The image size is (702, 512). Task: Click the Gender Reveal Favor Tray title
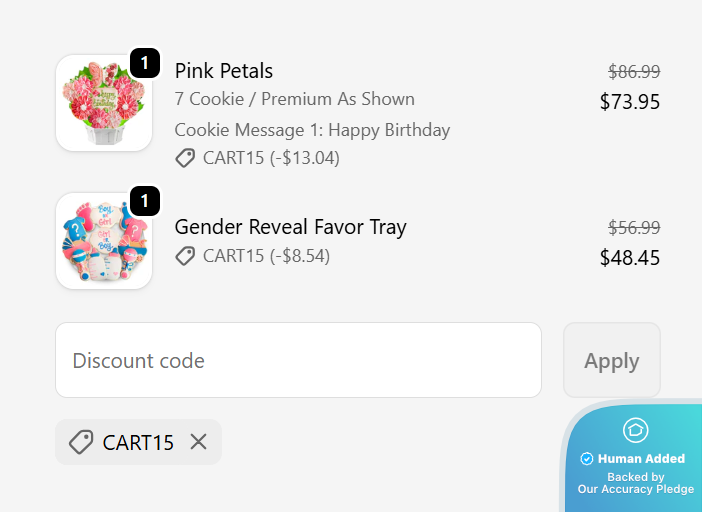click(x=291, y=226)
